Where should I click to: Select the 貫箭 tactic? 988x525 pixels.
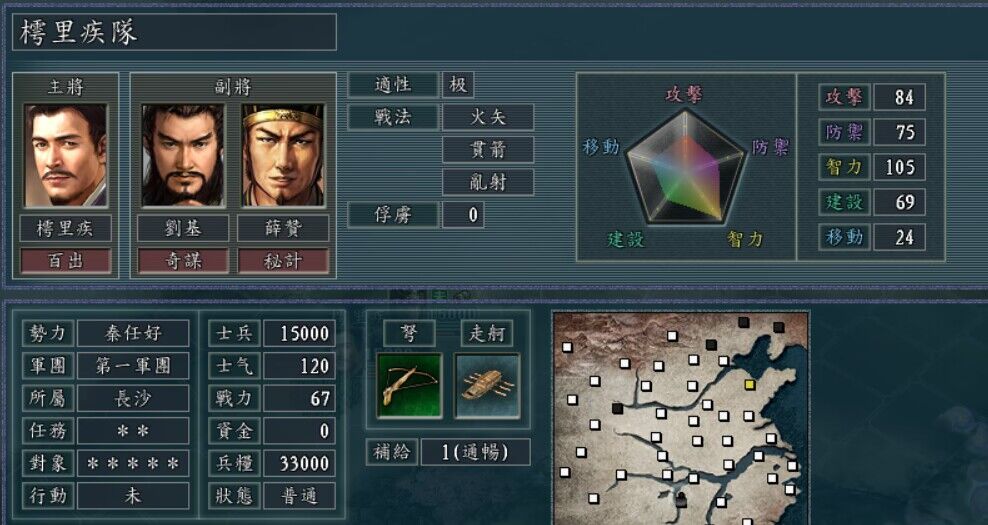(488, 150)
